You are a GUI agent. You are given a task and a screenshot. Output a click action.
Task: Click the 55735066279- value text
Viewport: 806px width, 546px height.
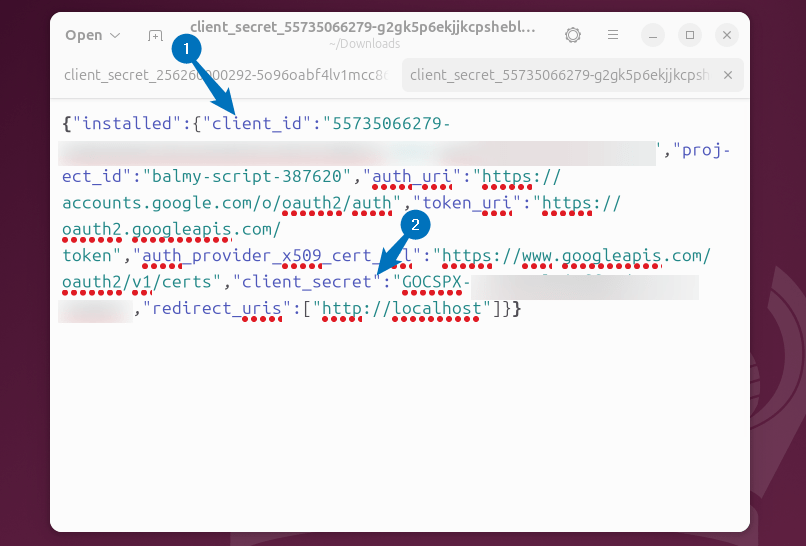392,123
